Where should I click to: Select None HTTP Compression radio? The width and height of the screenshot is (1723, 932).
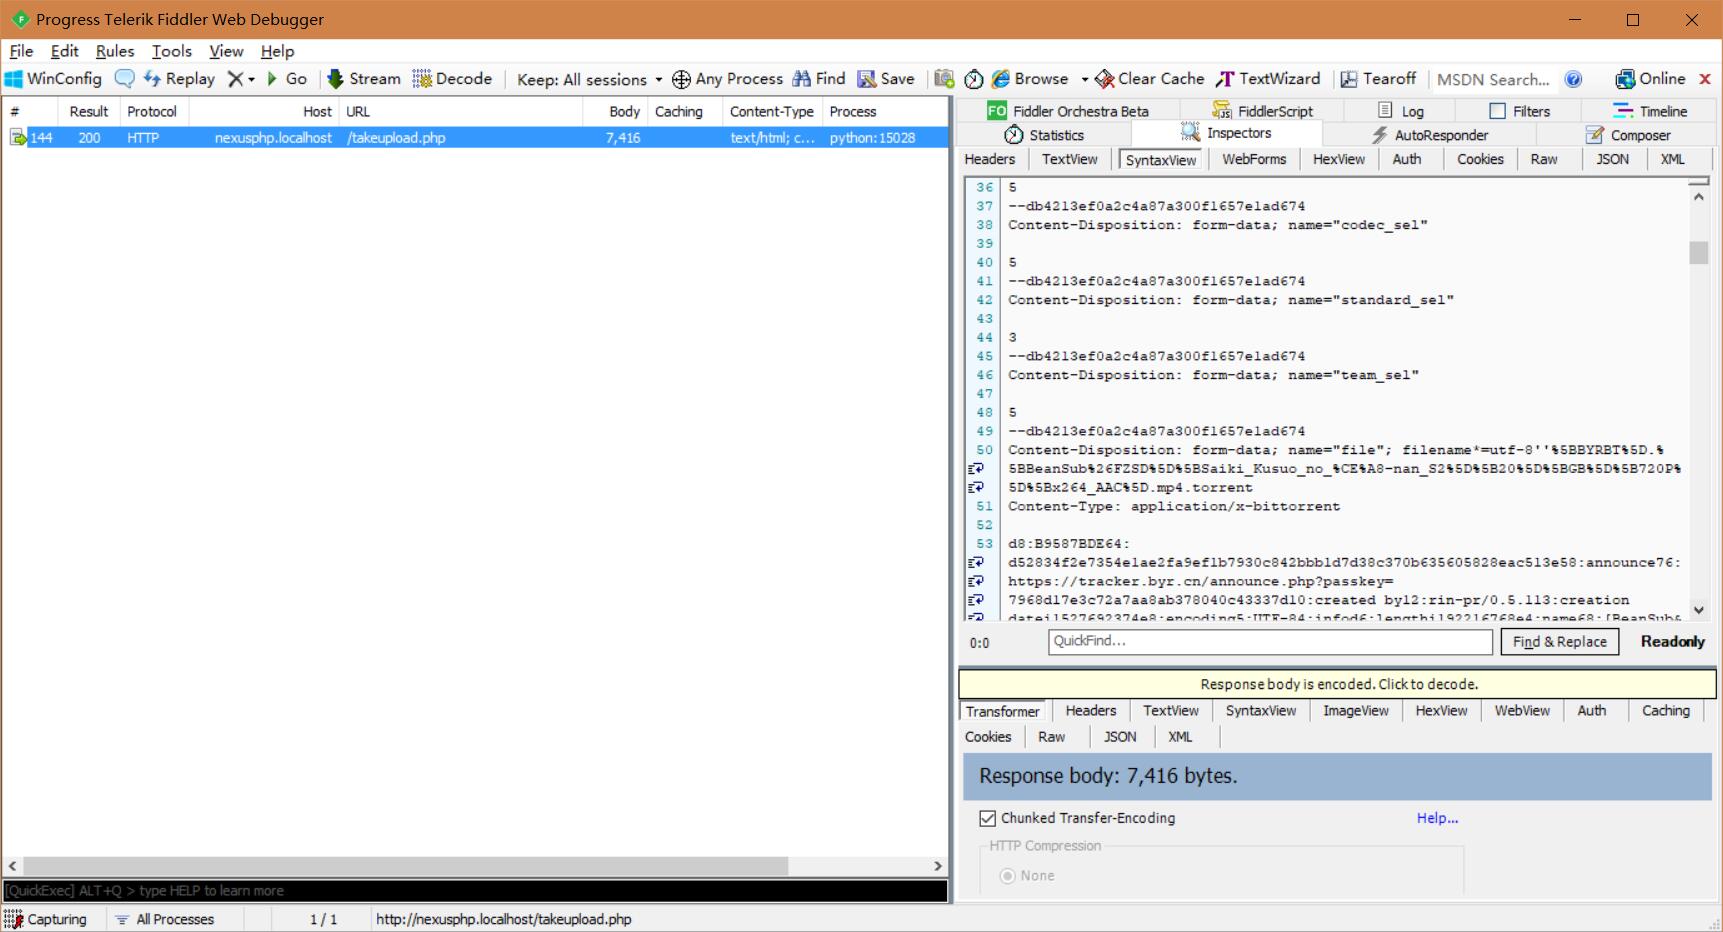coord(1007,876)
